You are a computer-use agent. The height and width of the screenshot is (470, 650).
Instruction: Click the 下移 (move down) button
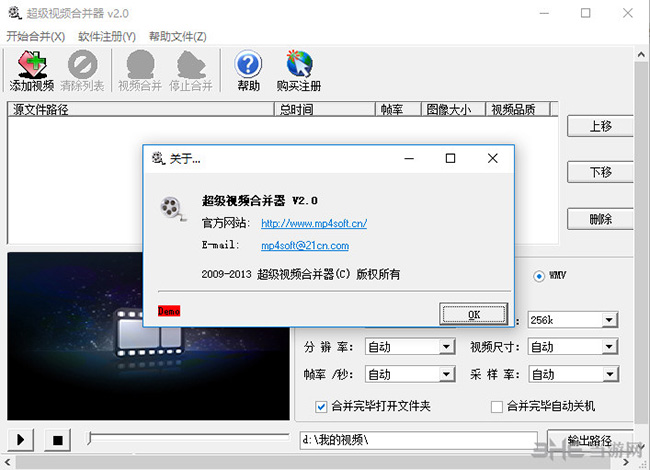[x=600, y=172]
